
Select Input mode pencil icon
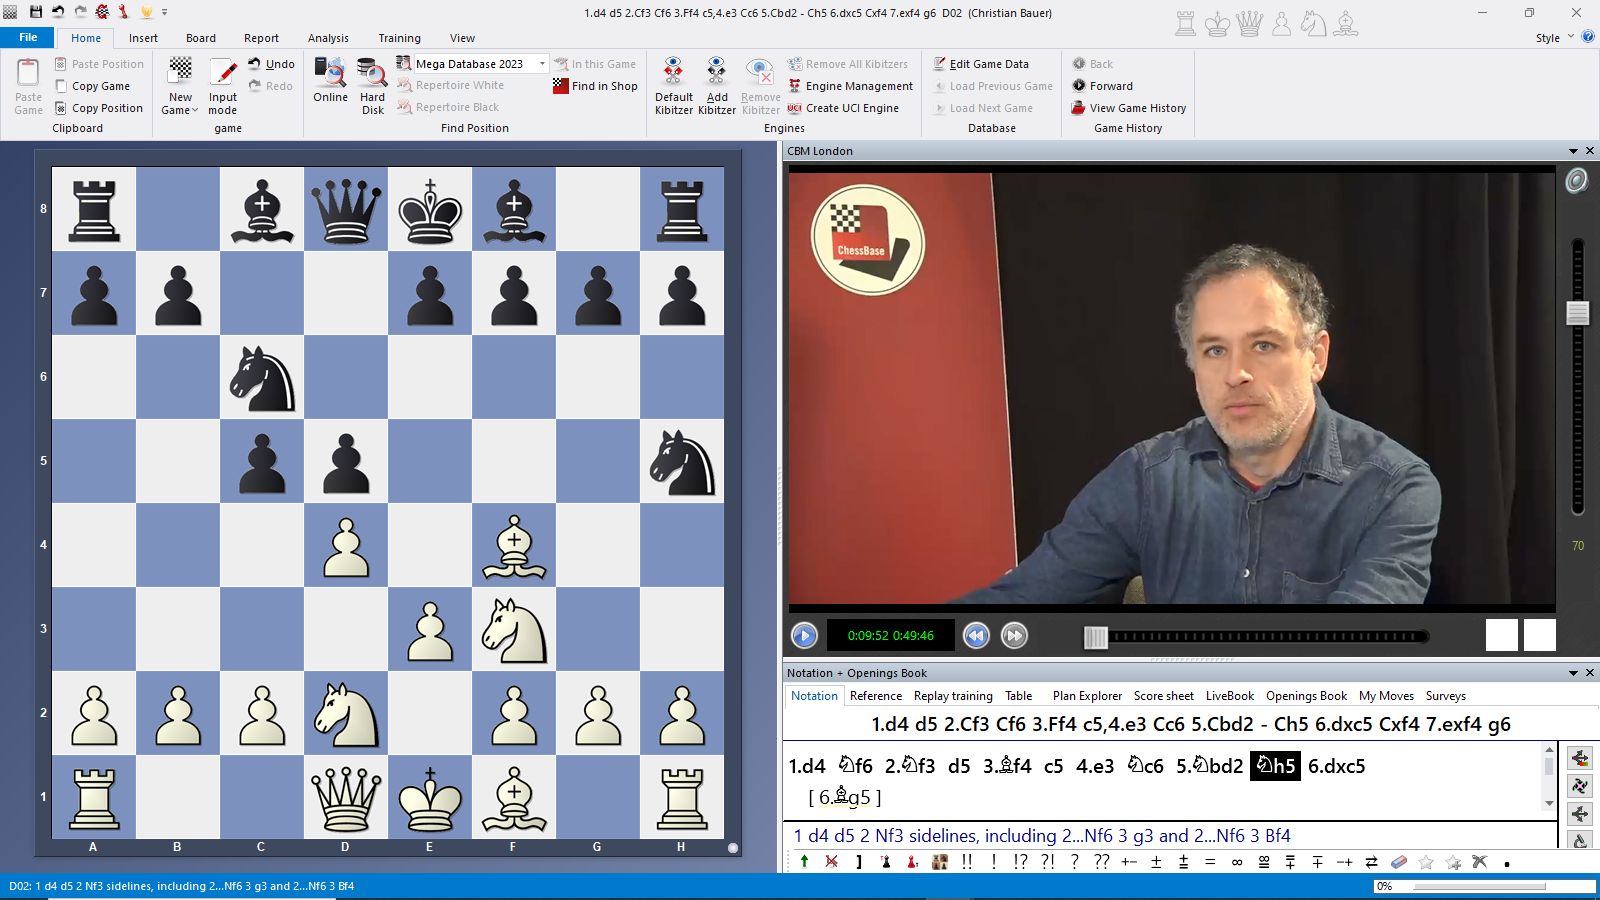(x=223, y=73)
